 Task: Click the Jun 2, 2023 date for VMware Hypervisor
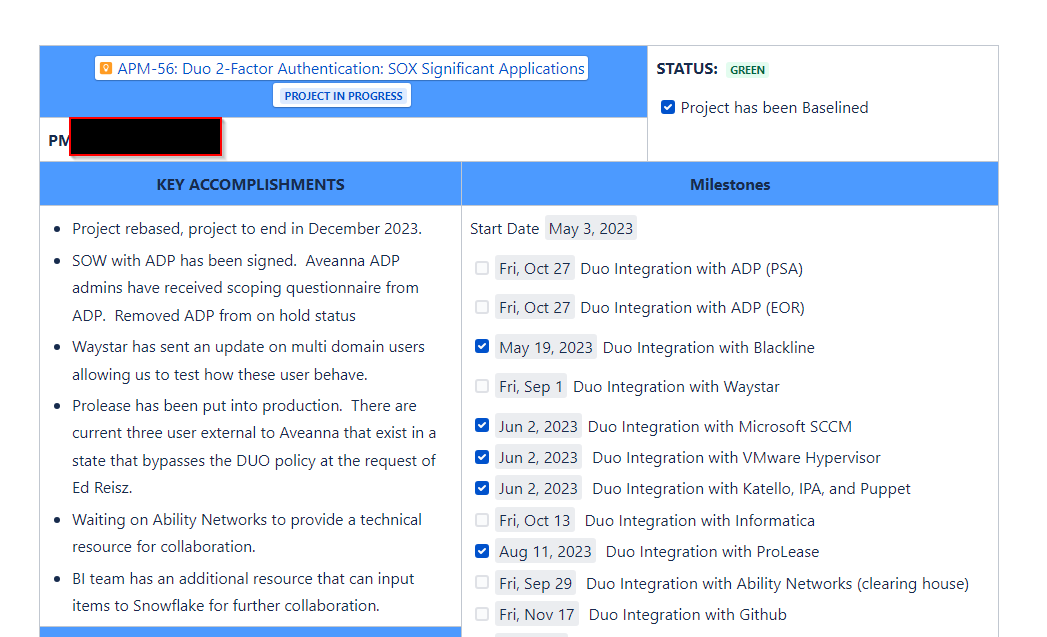click(x=538, y=457)
